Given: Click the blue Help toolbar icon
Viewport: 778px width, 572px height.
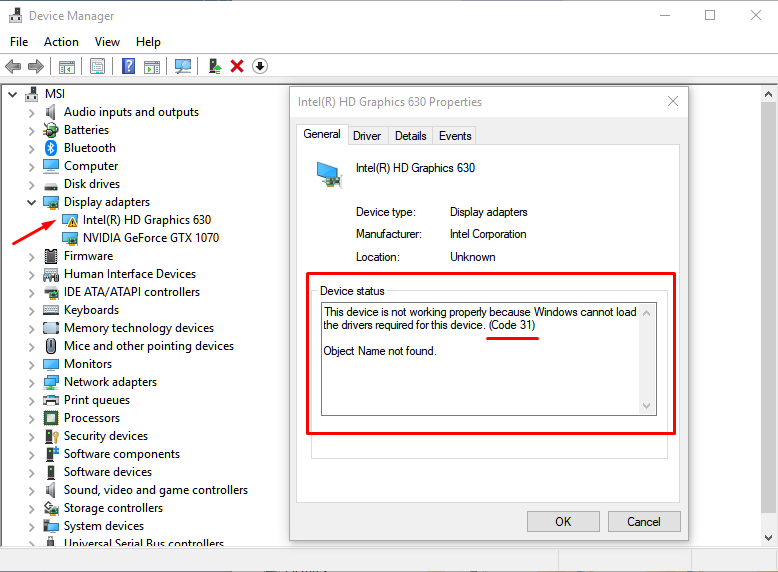Looking at the screenshot, I should 129,66.
